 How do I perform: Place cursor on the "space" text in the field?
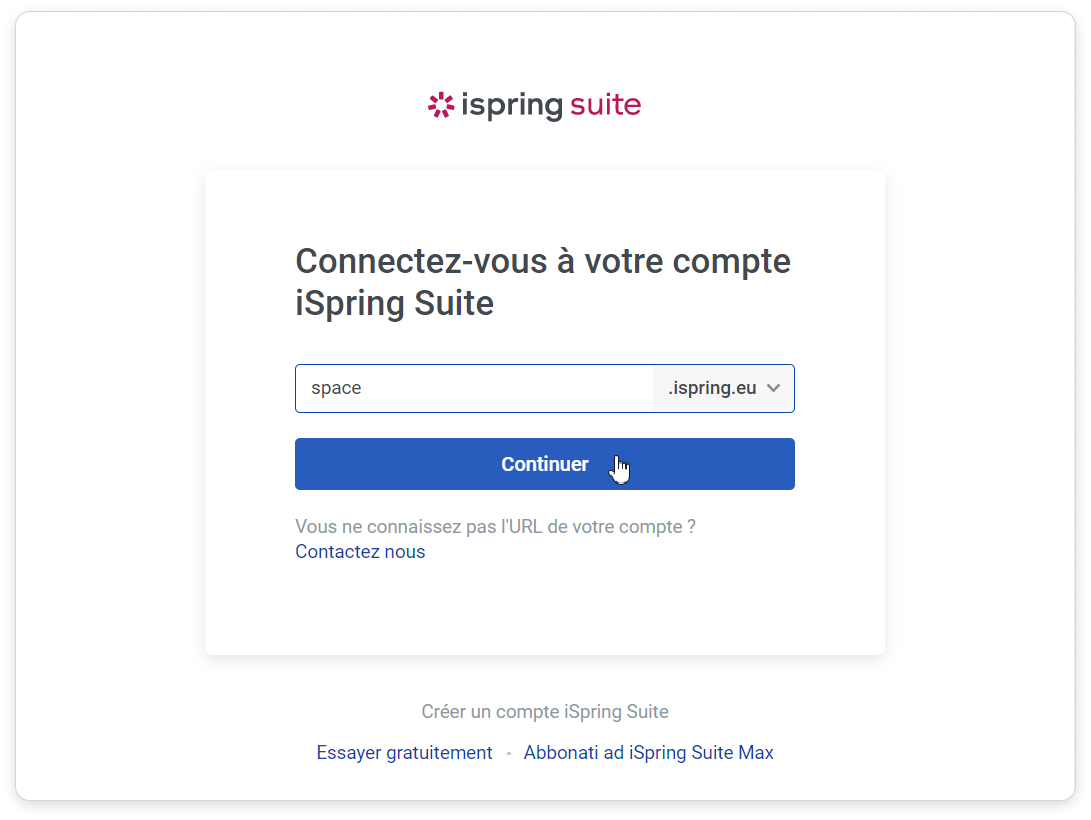pos(336,388)
